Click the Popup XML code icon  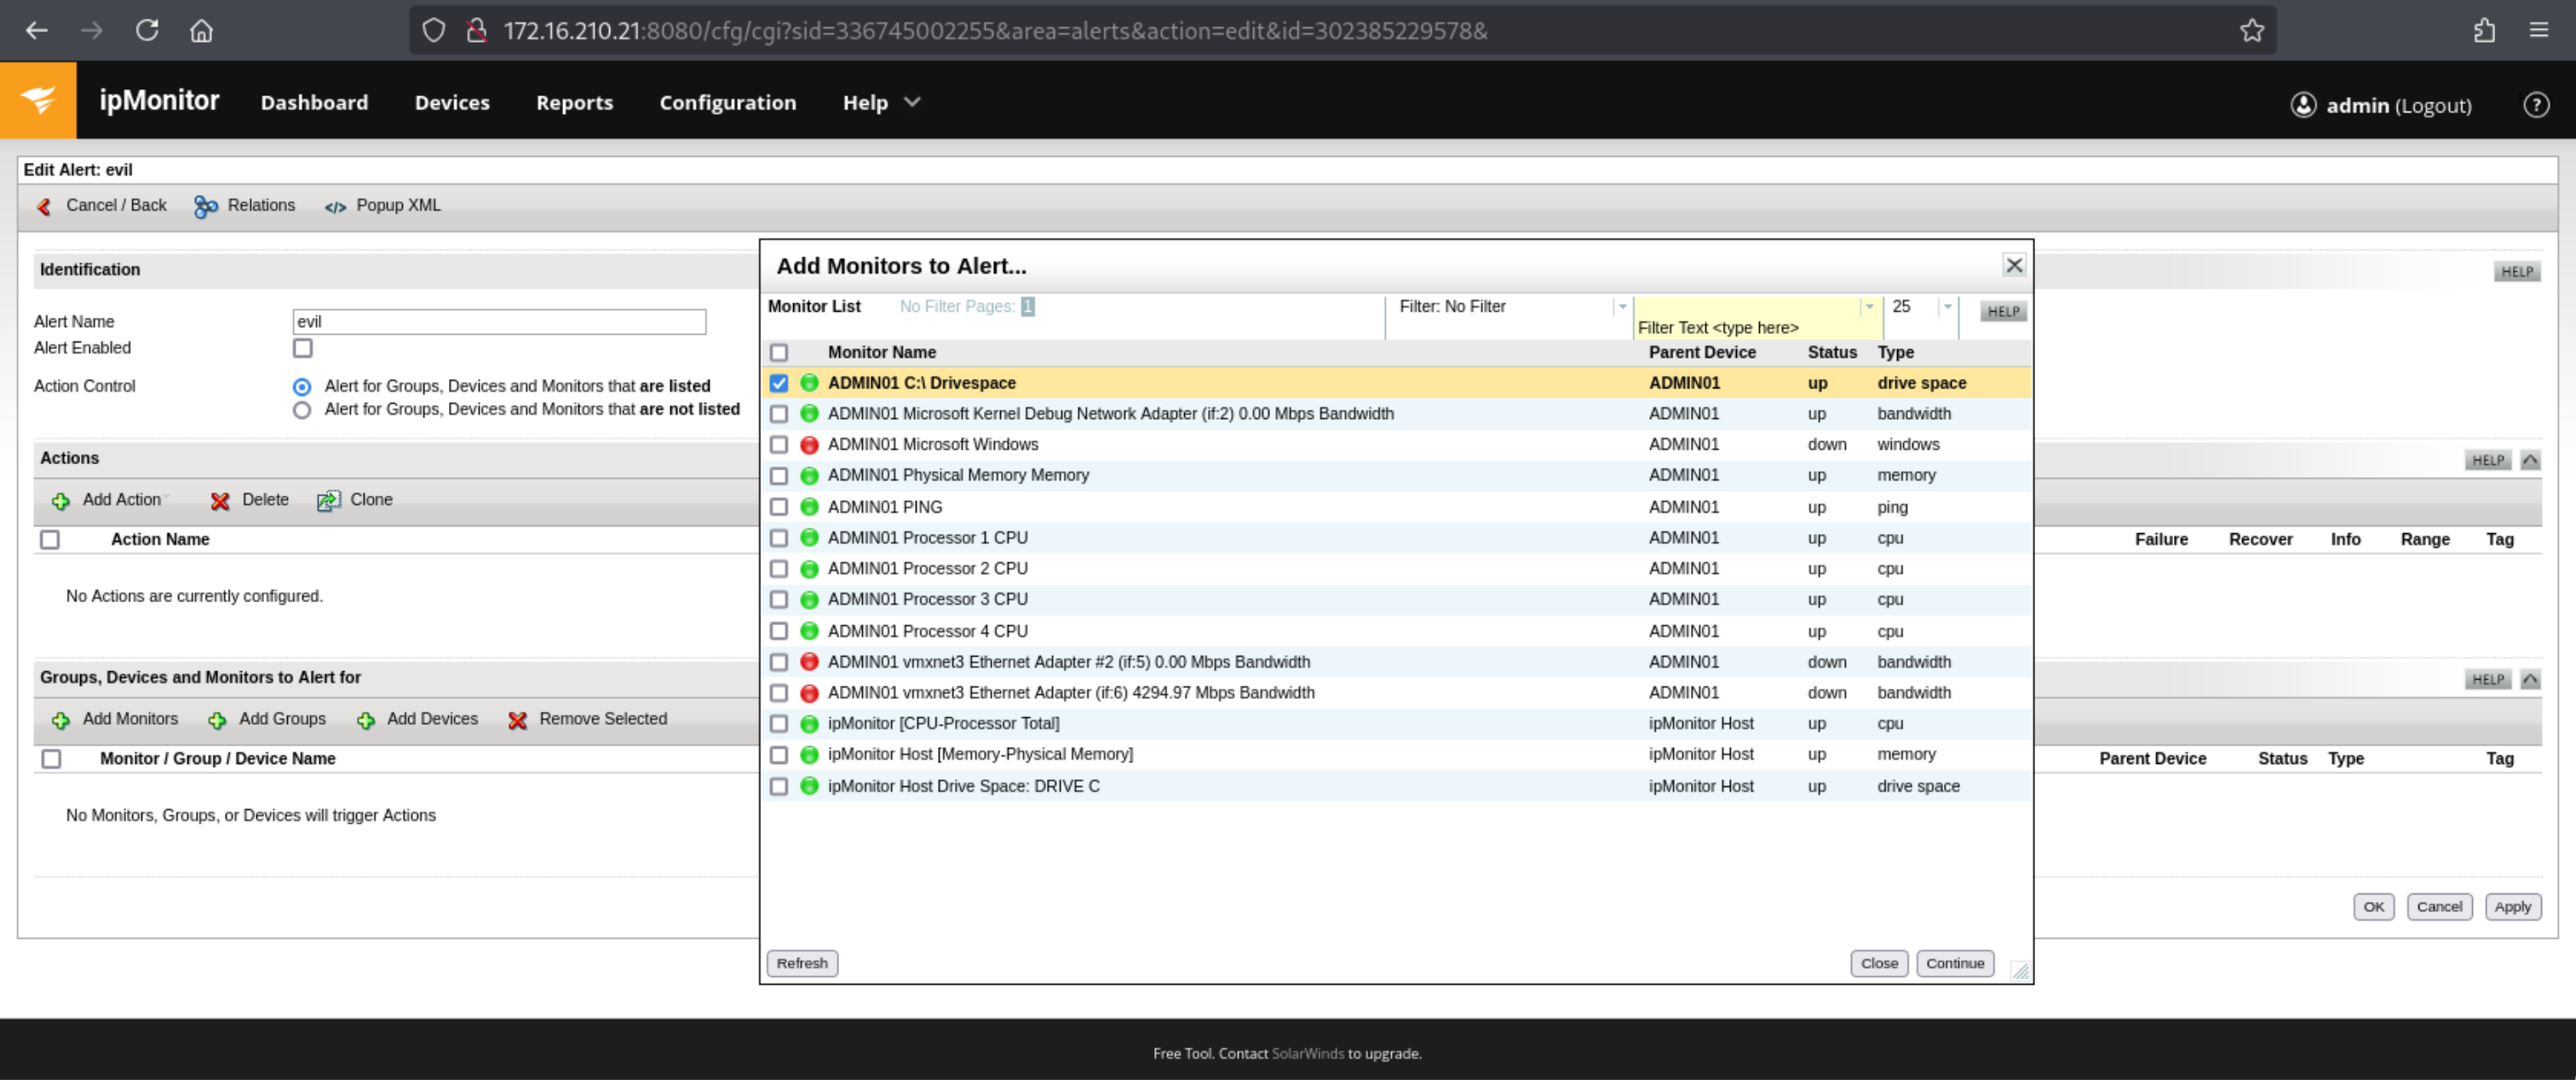(335, 207)
